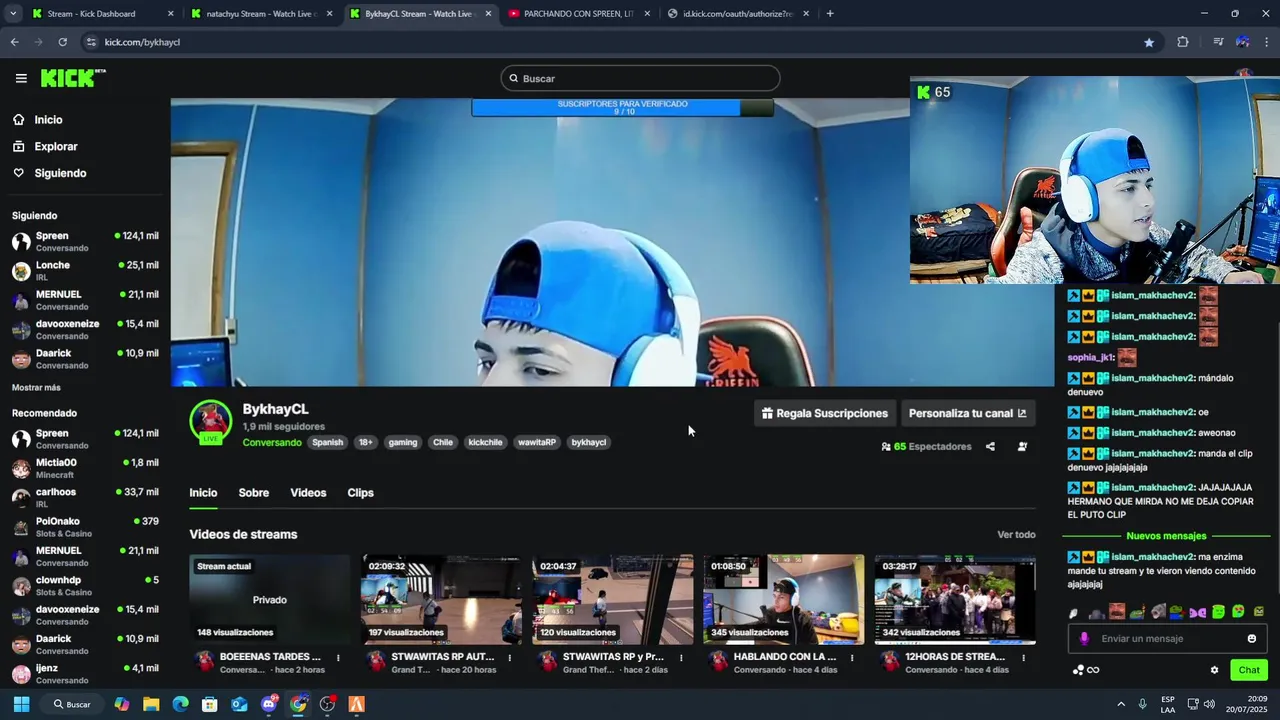Image resolution: width=1280 pixels, height=720 pixels.
Task: Switch to PARCHANDO CON SPREEN browser tab
Action: tap(579, 14)
